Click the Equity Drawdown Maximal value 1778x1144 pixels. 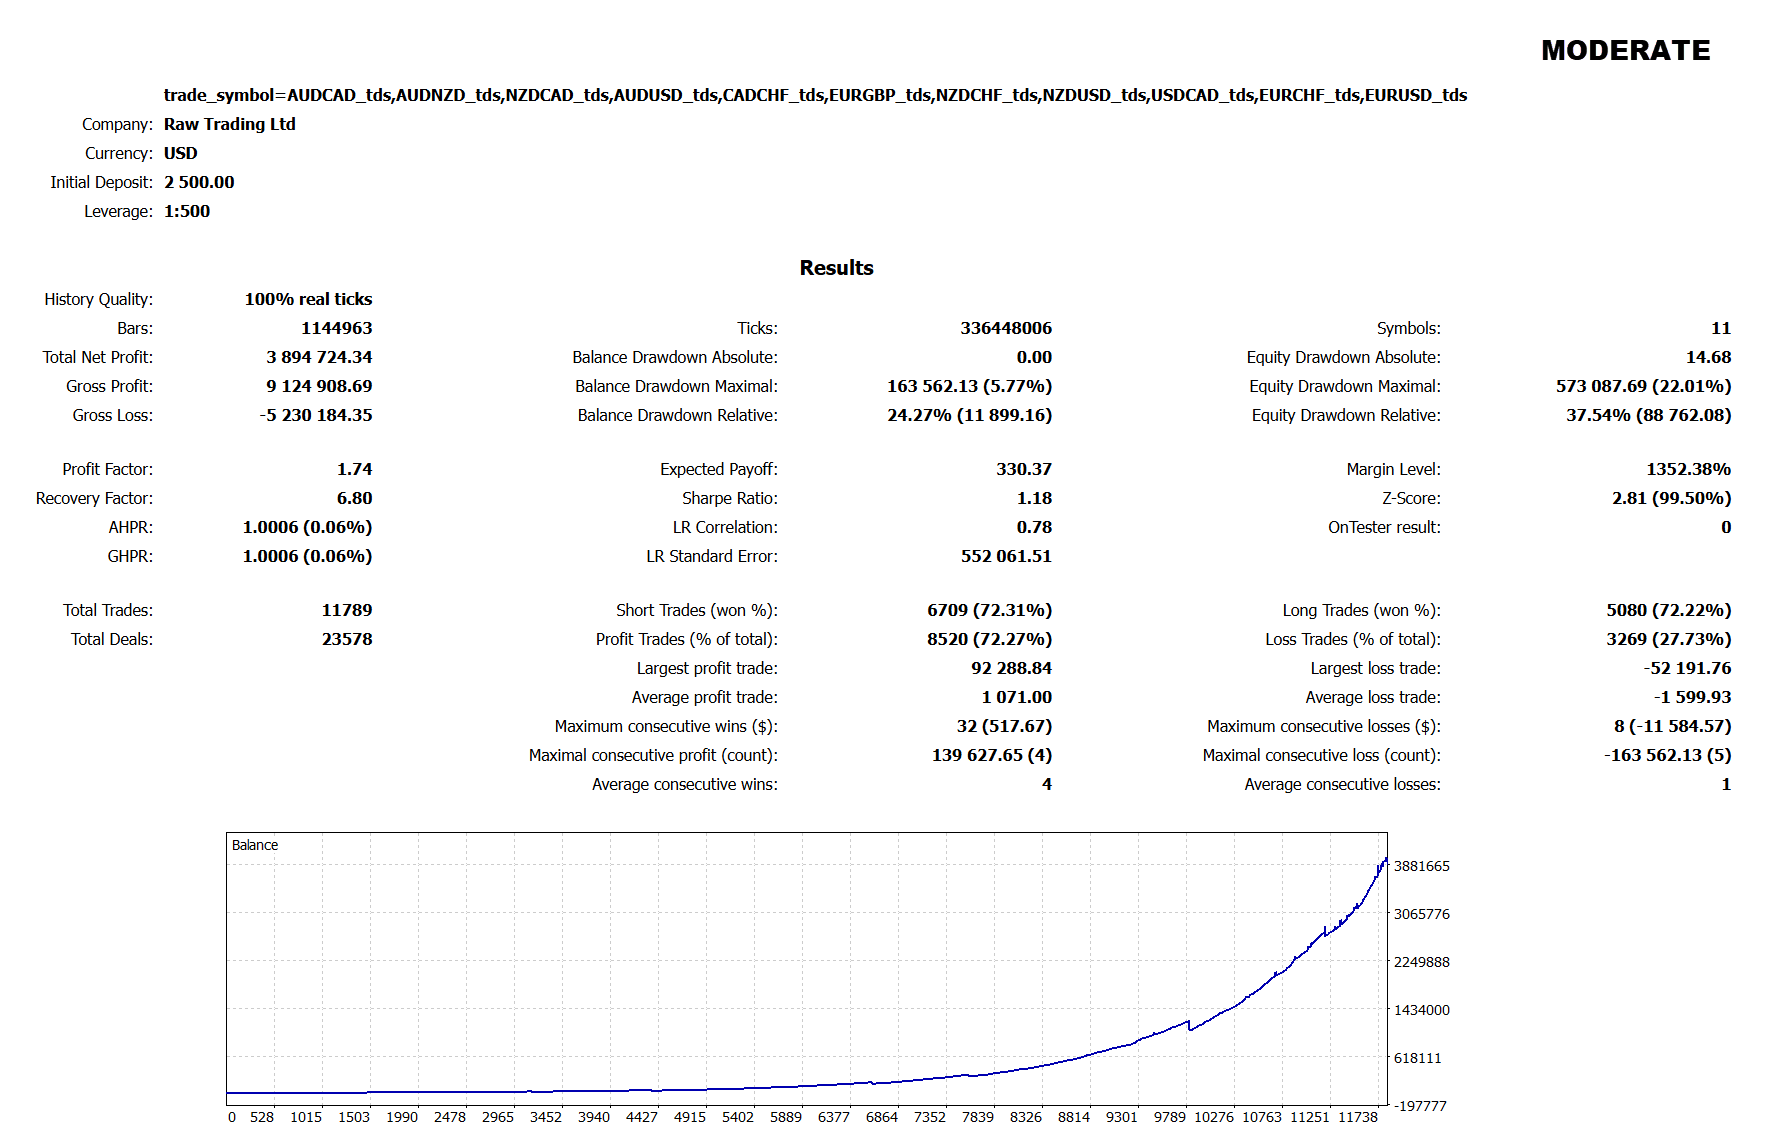[1643, 386]
